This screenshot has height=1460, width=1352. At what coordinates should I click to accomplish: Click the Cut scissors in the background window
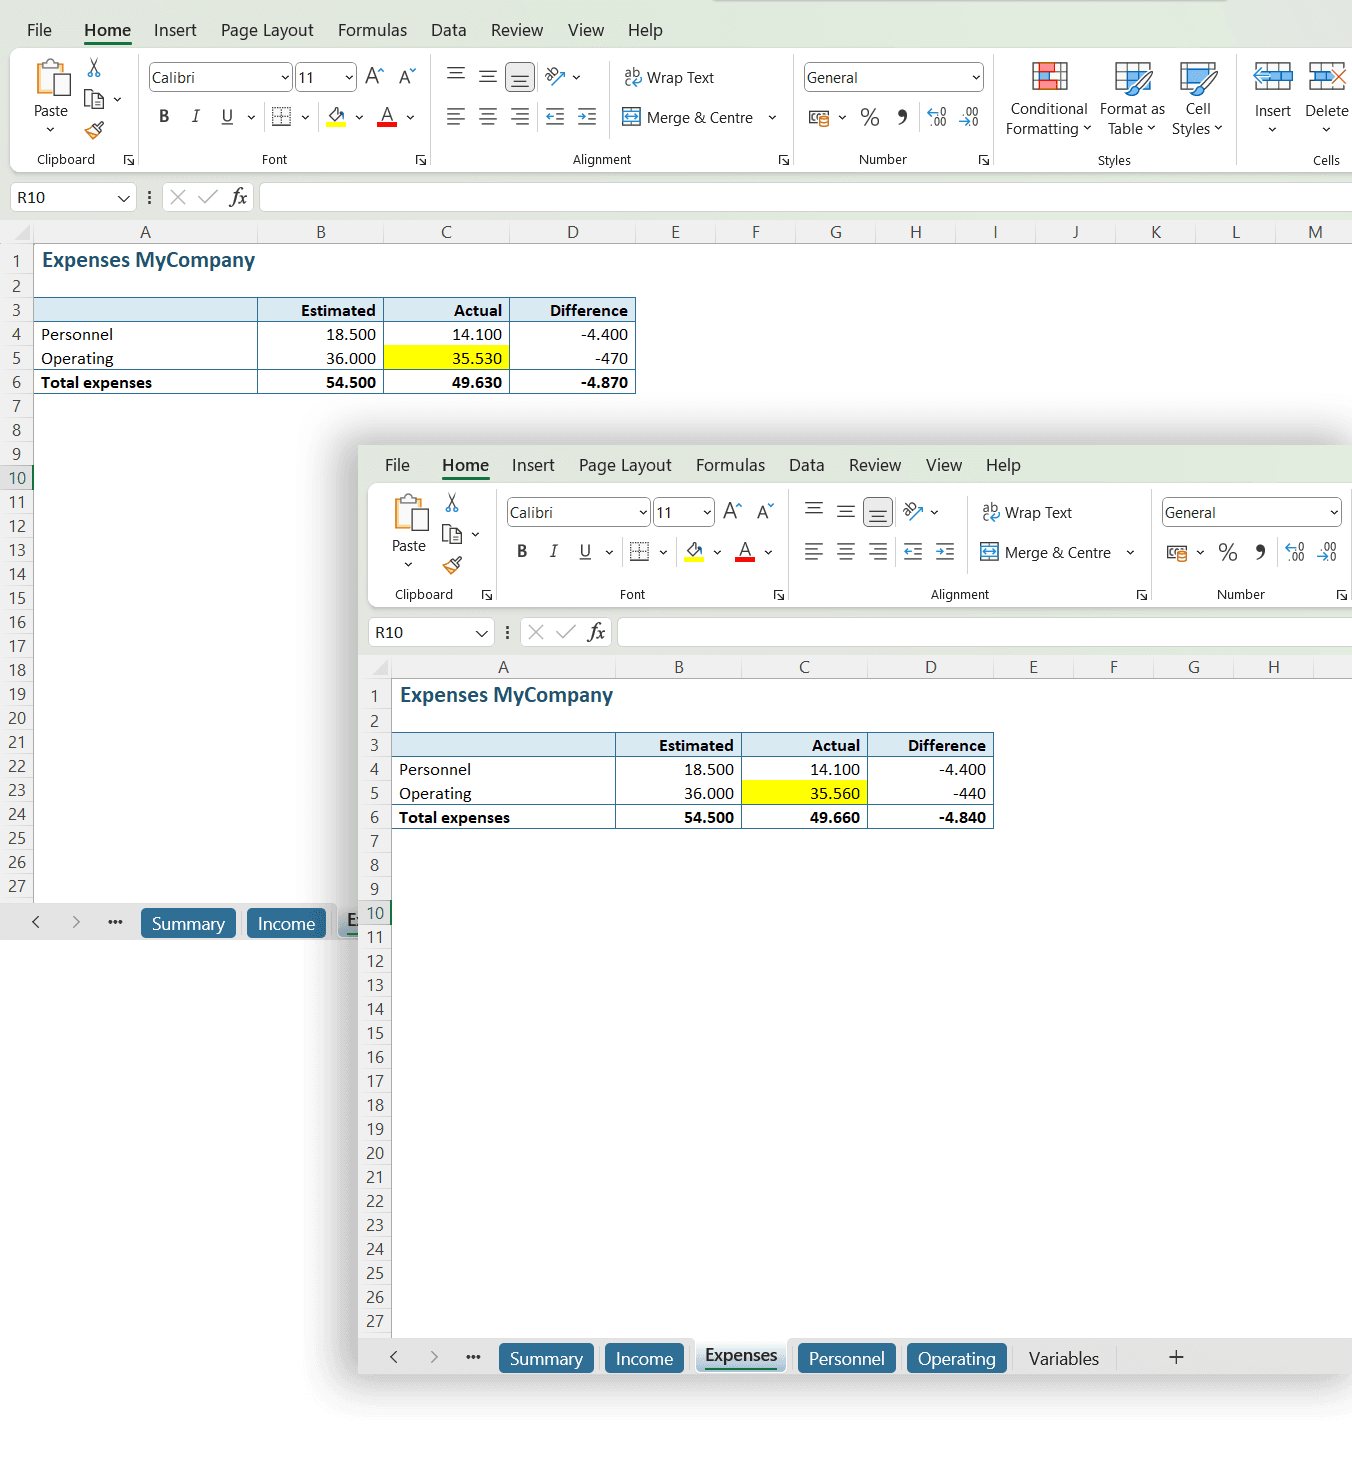tap(94, 68)
